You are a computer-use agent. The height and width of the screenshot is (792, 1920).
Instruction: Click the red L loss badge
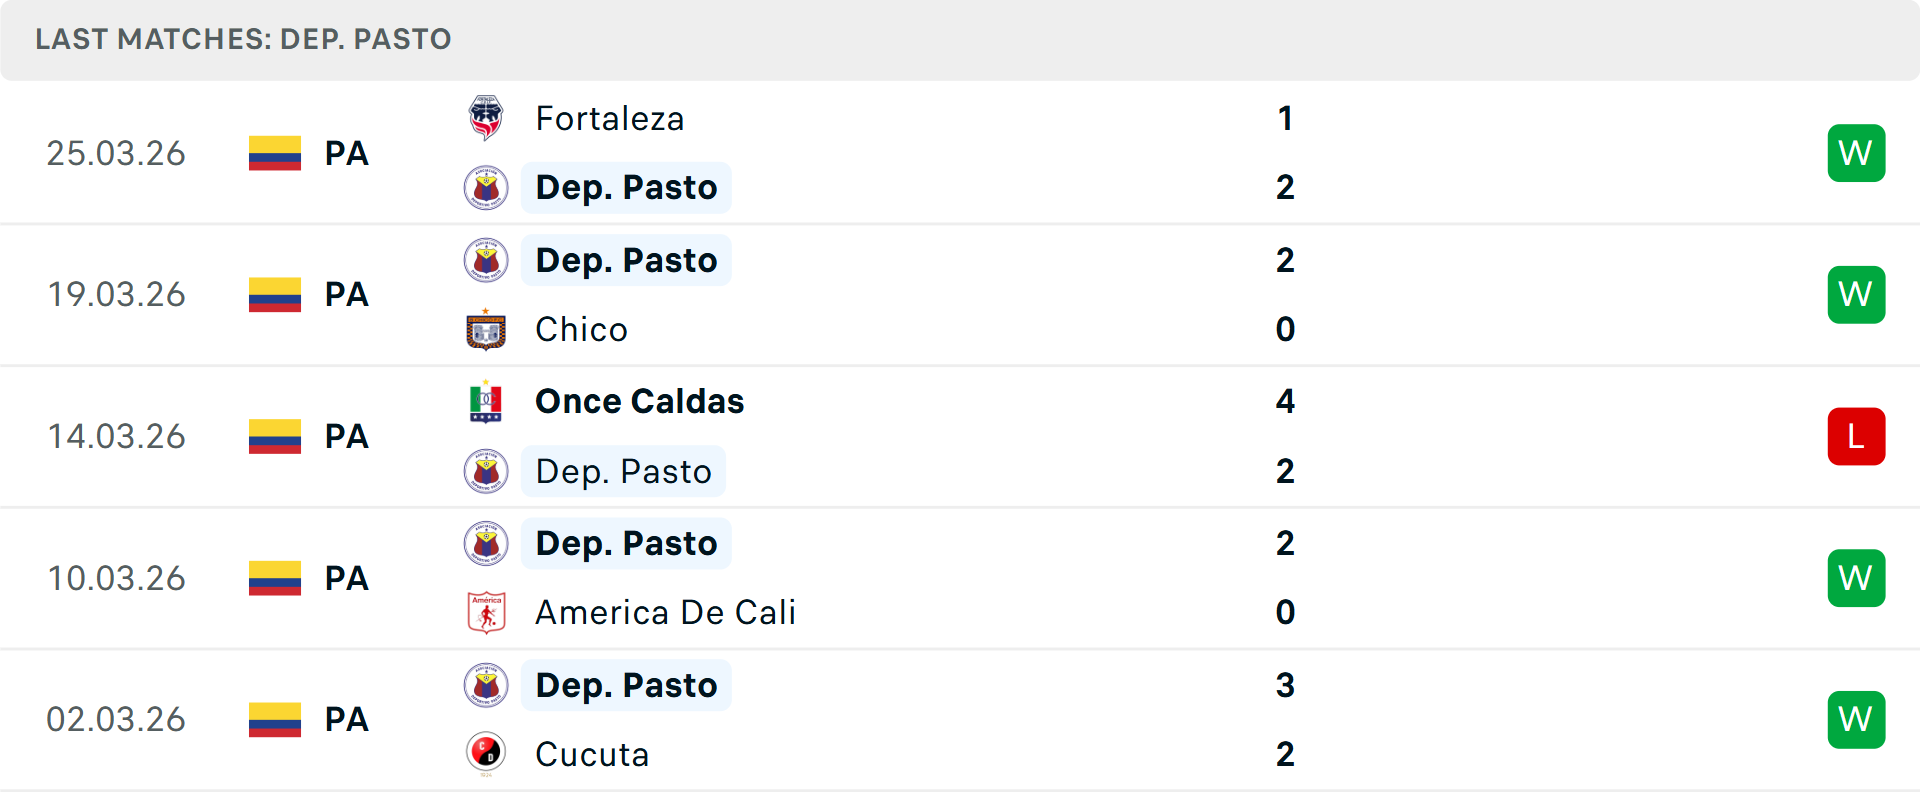click(1856, 437)
